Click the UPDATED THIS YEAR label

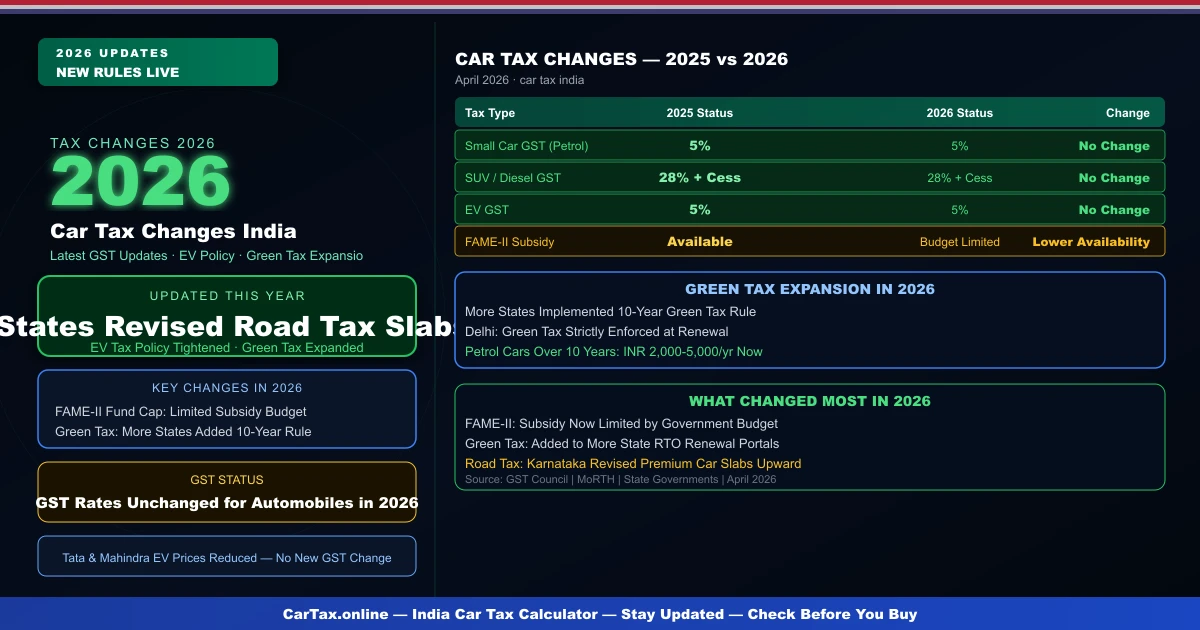226,296
